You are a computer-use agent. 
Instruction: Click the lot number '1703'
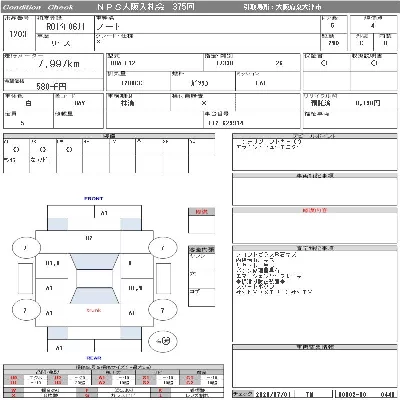pyautogui.click(x=18, y=34)
